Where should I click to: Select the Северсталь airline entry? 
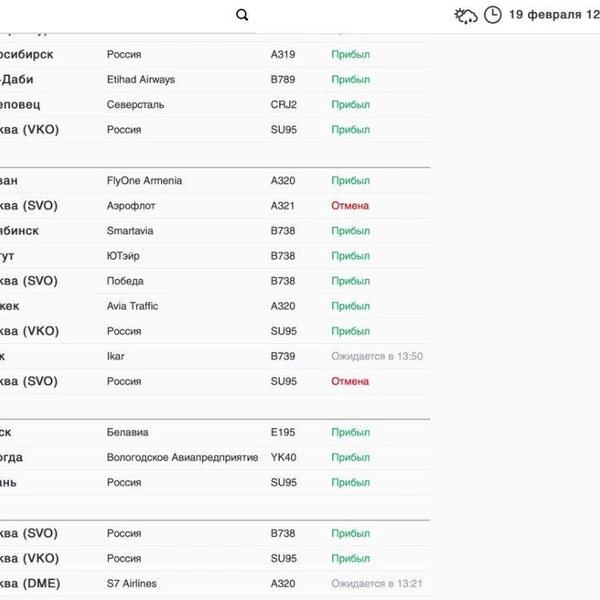click(135, 104)
